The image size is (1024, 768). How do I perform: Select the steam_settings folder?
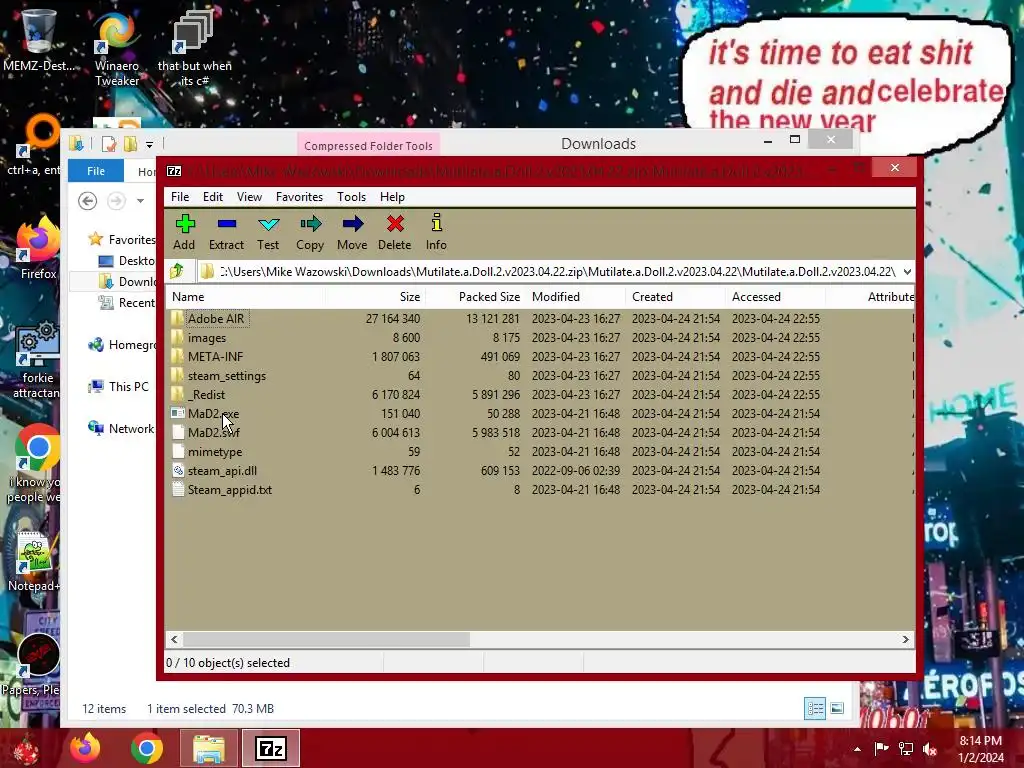point(227,376)
